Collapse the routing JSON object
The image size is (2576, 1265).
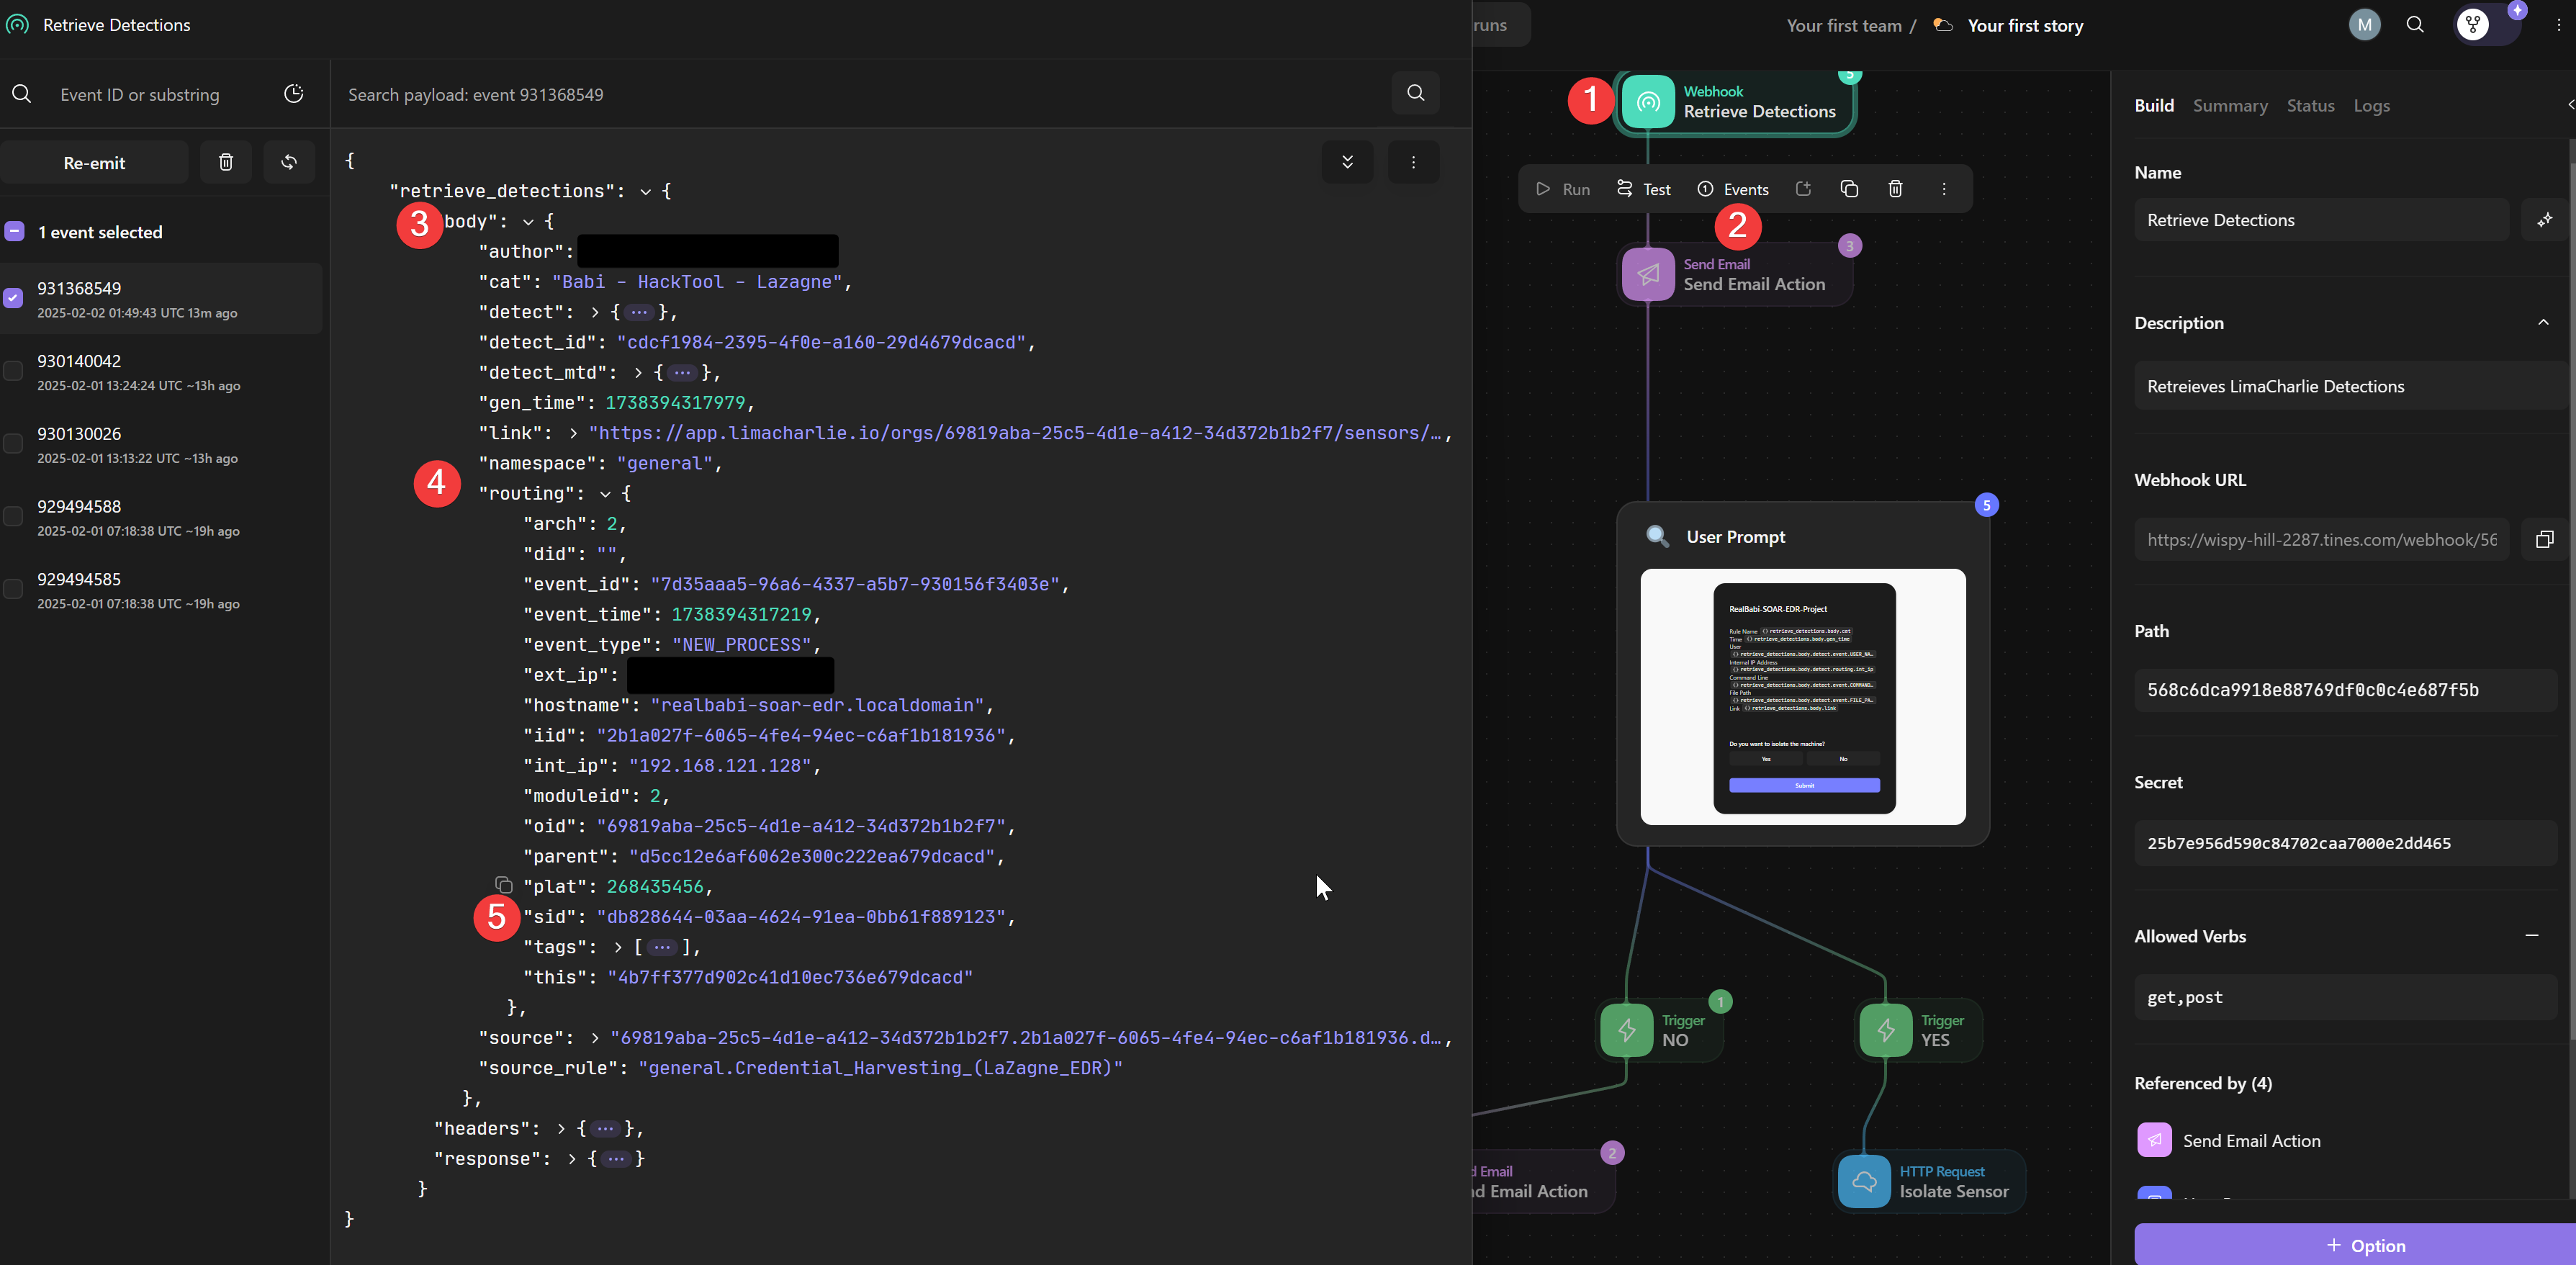pos(604,494)
